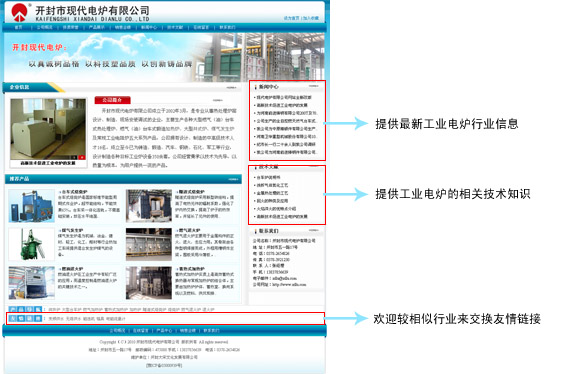
Task: Click the red 公司简介 tab button
Action: click(x=112, y=100)
